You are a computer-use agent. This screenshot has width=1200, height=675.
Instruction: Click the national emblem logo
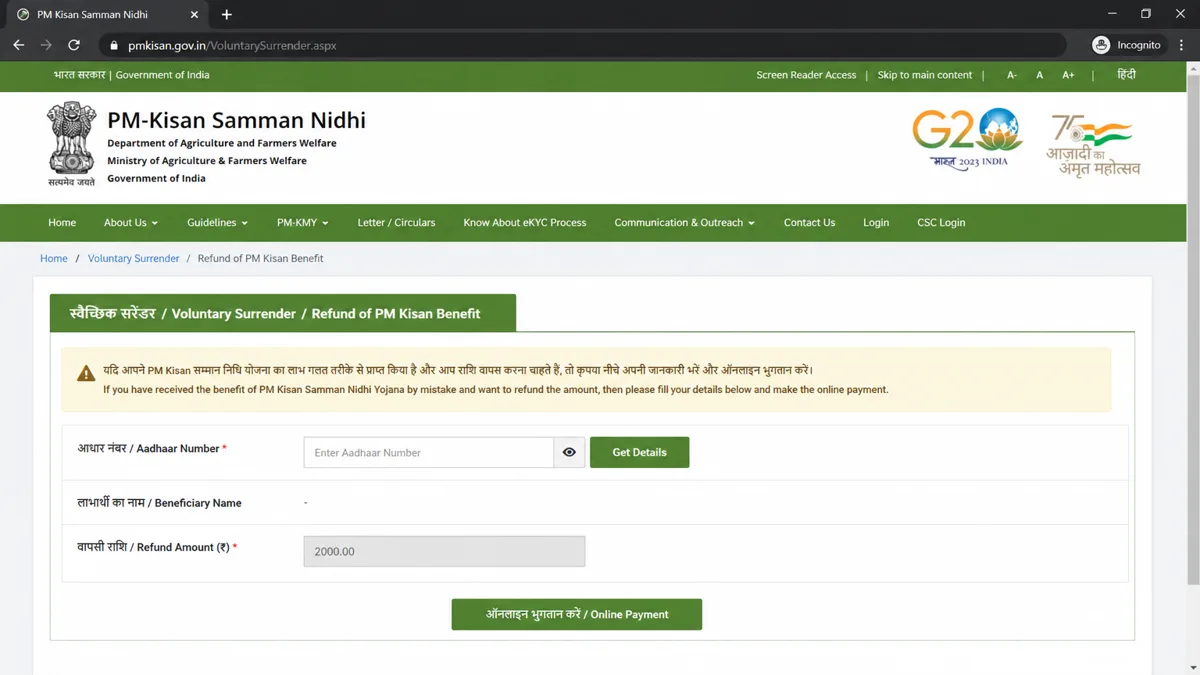click(x=71, y=143)
